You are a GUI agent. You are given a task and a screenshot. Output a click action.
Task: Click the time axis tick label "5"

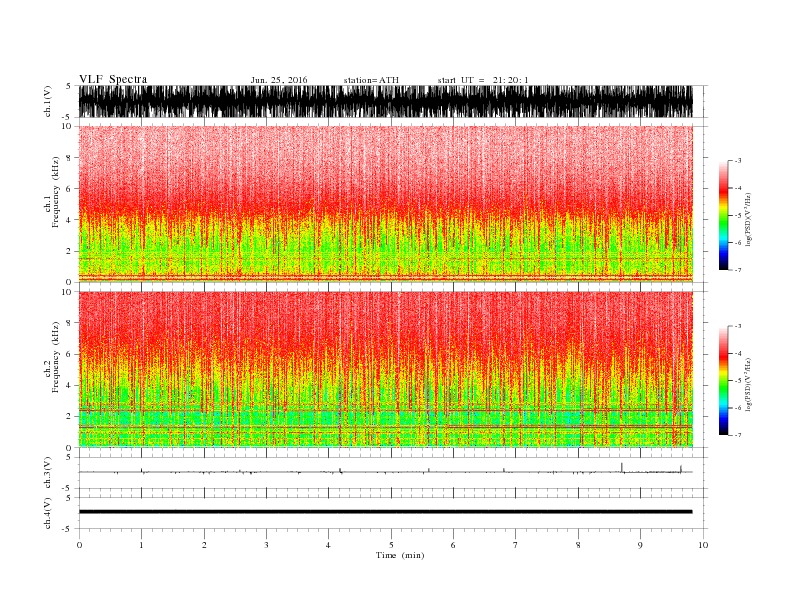tap(391, 545)
